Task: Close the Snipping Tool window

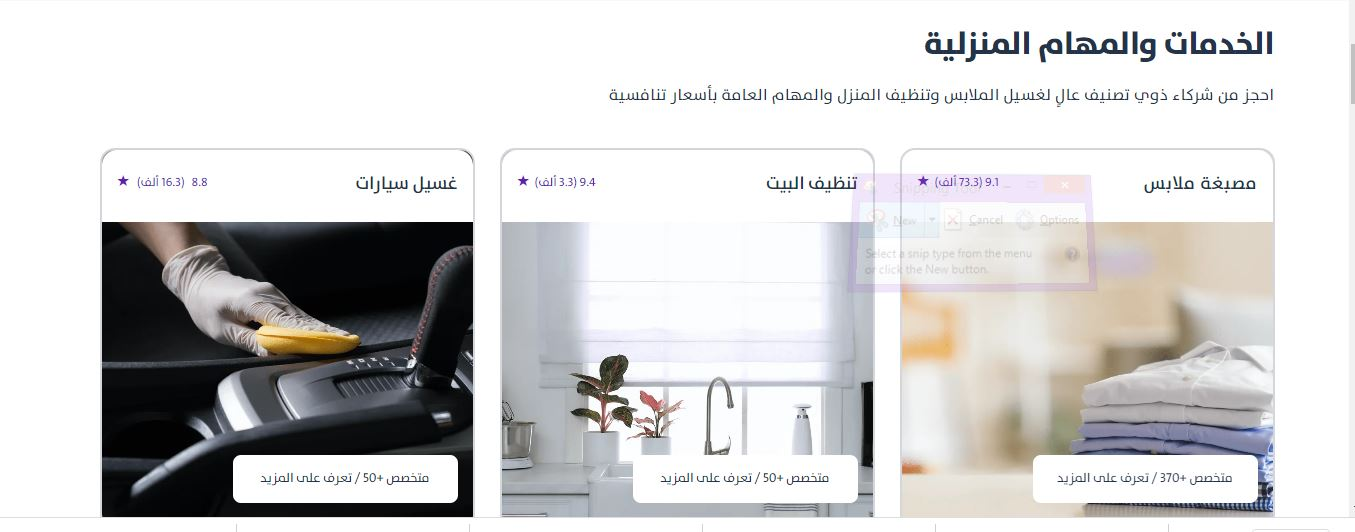Action: click(x=1065, y=185)
